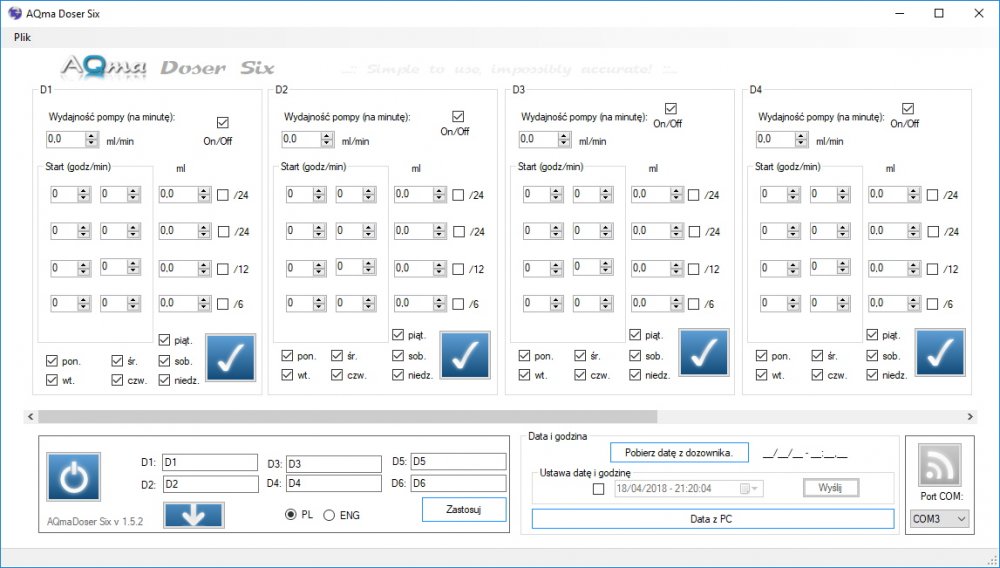Click the wireless connect icon above Port COM
Image resolution: width=1000 pixels, height=568 pixels.
(x=939, y=465)
